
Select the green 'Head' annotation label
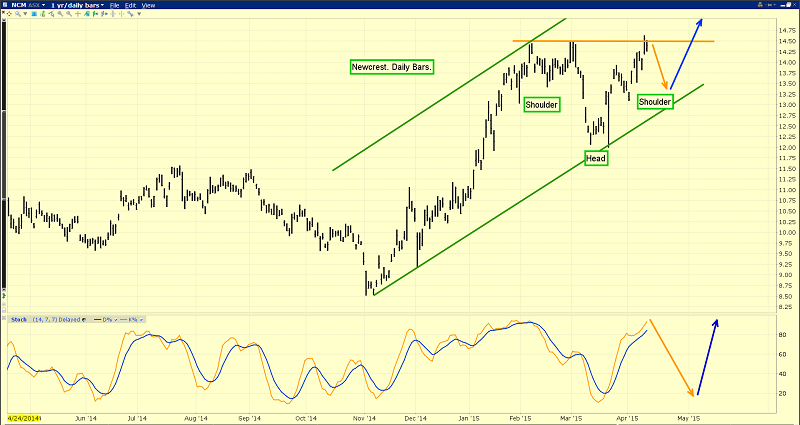tap(595, 157)
